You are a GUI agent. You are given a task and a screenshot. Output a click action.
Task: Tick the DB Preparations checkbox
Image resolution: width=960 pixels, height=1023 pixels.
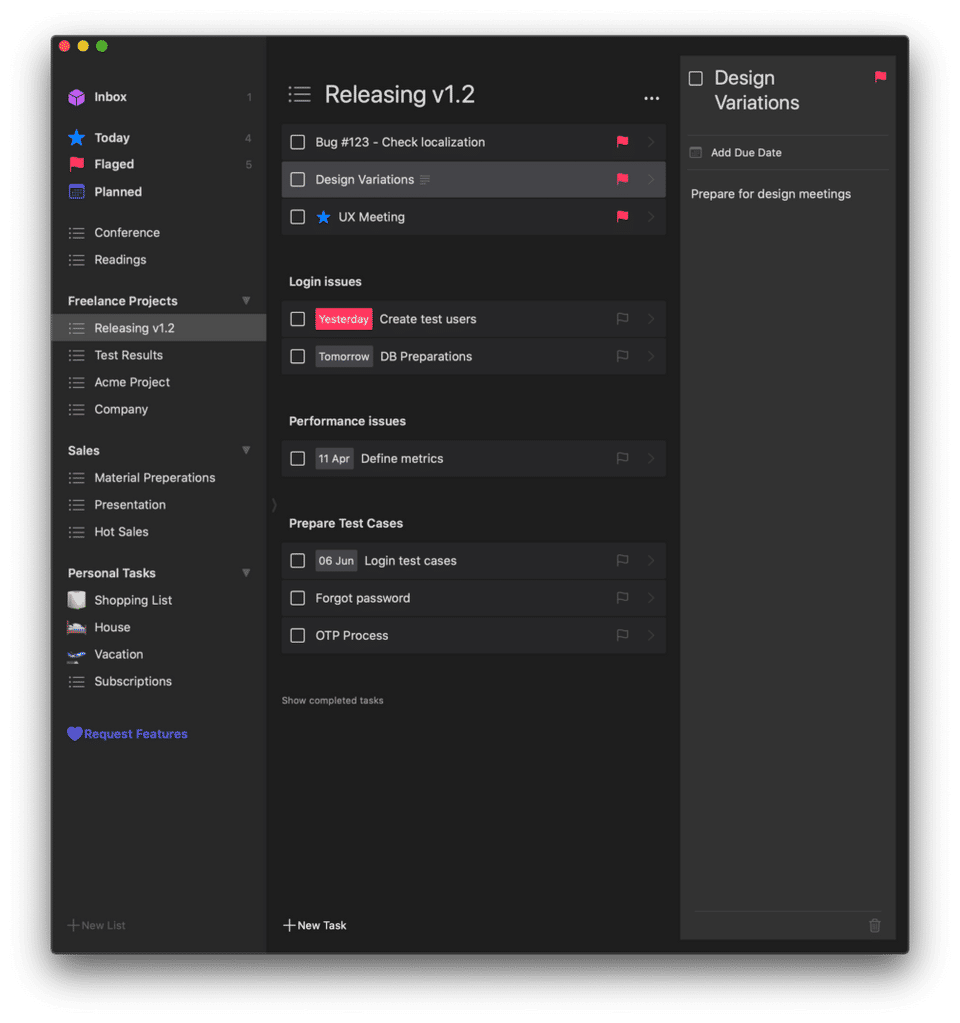coord(298,356)
